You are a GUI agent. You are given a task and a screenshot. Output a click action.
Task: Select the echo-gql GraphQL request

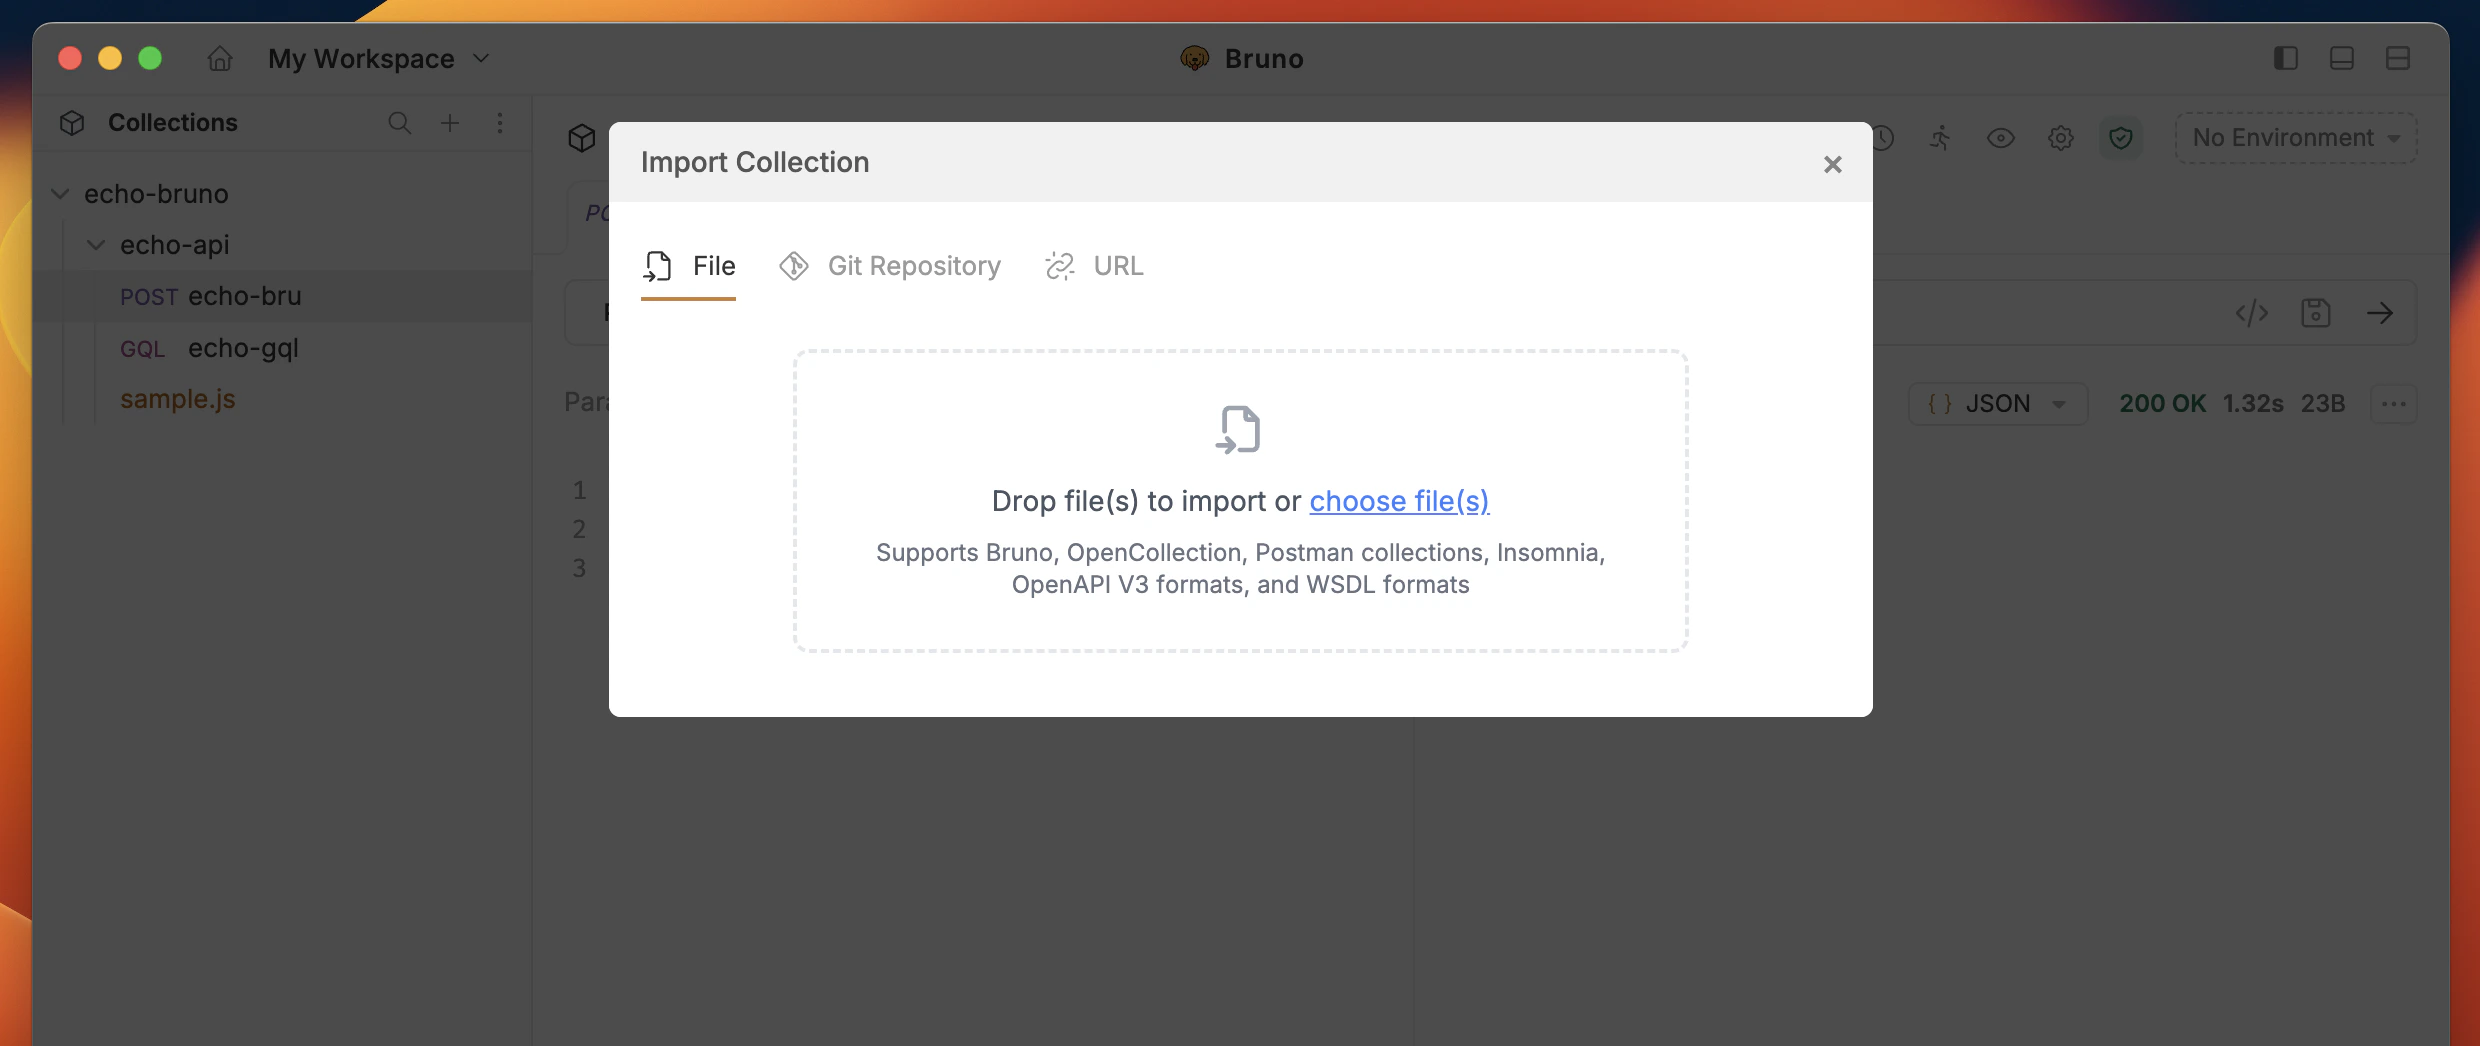[x=243, y=348]
